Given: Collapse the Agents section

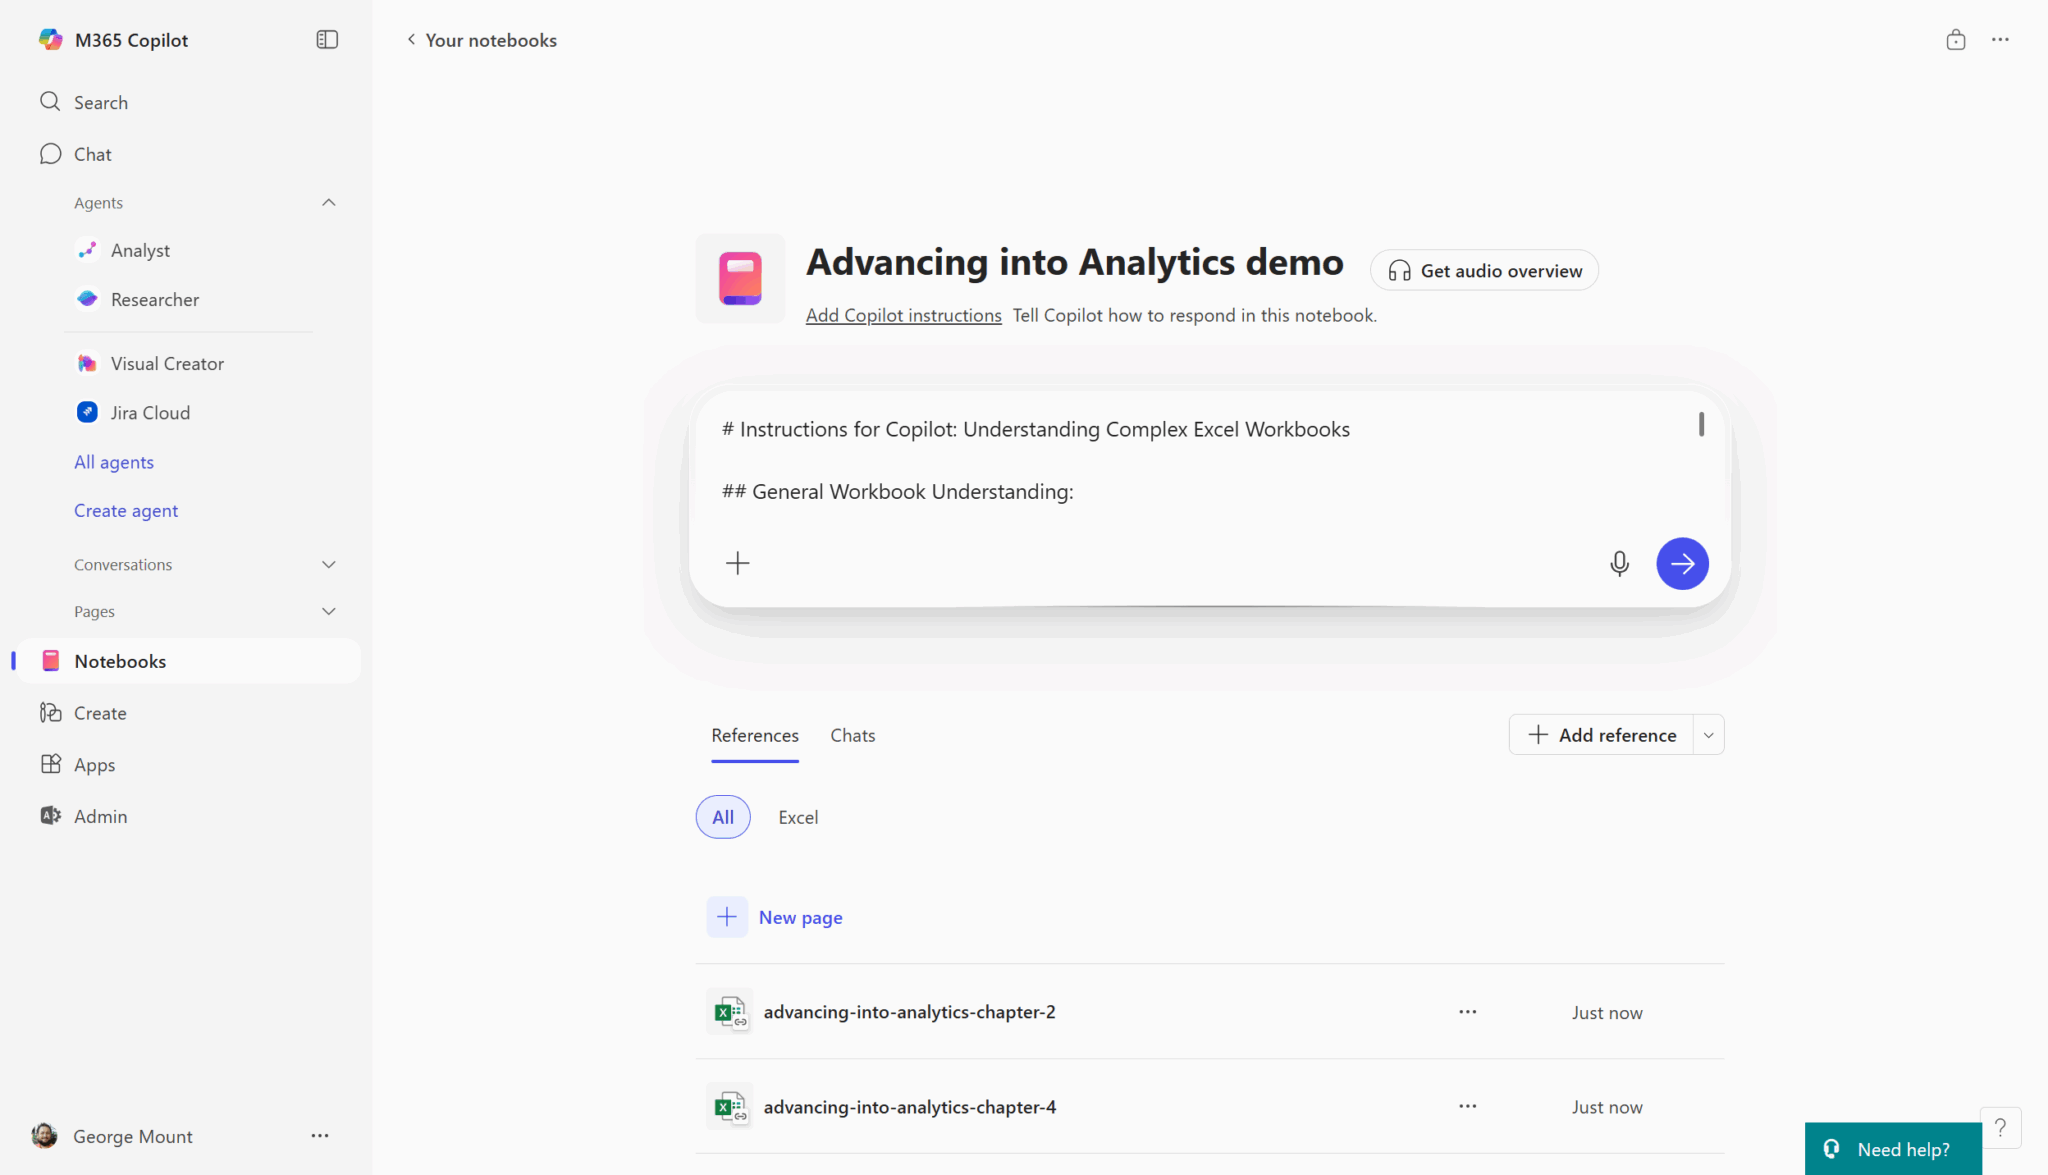Looking at the screenshot, I should tap(328, 203).
